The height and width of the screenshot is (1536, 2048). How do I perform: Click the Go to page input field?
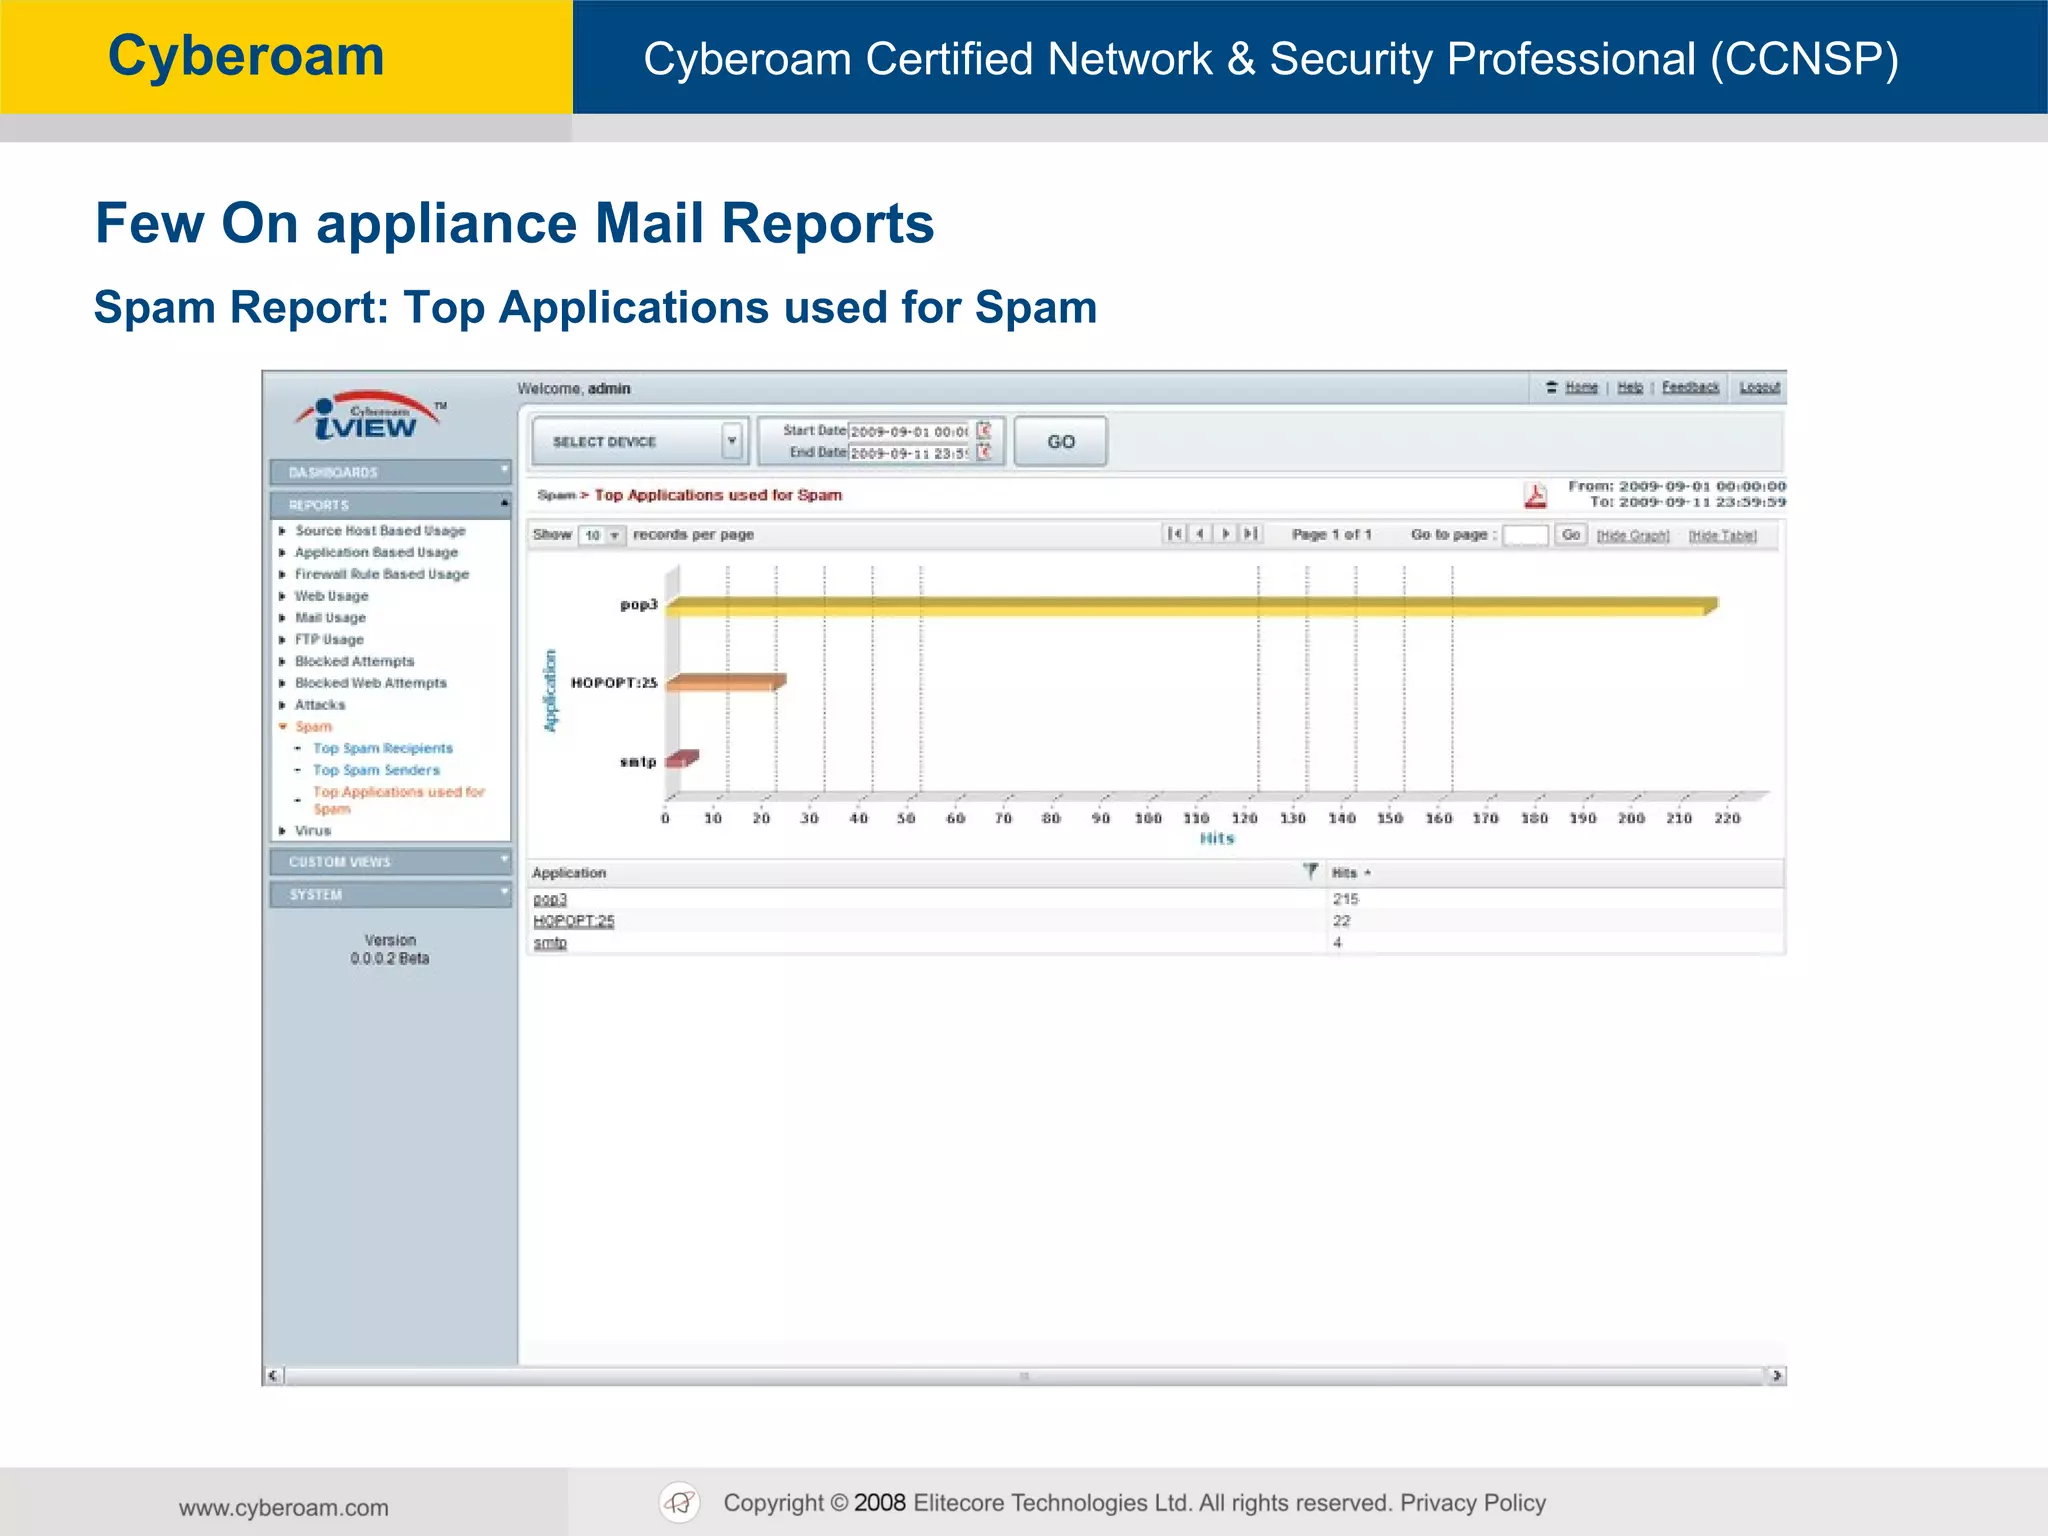tap(1526, 535)
